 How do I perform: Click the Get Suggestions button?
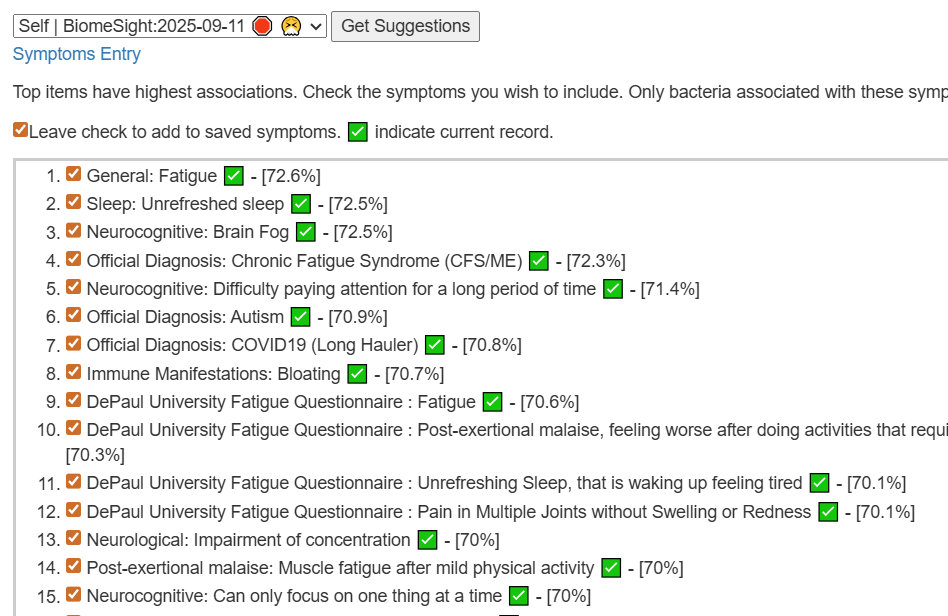click(x=405, y=26)
